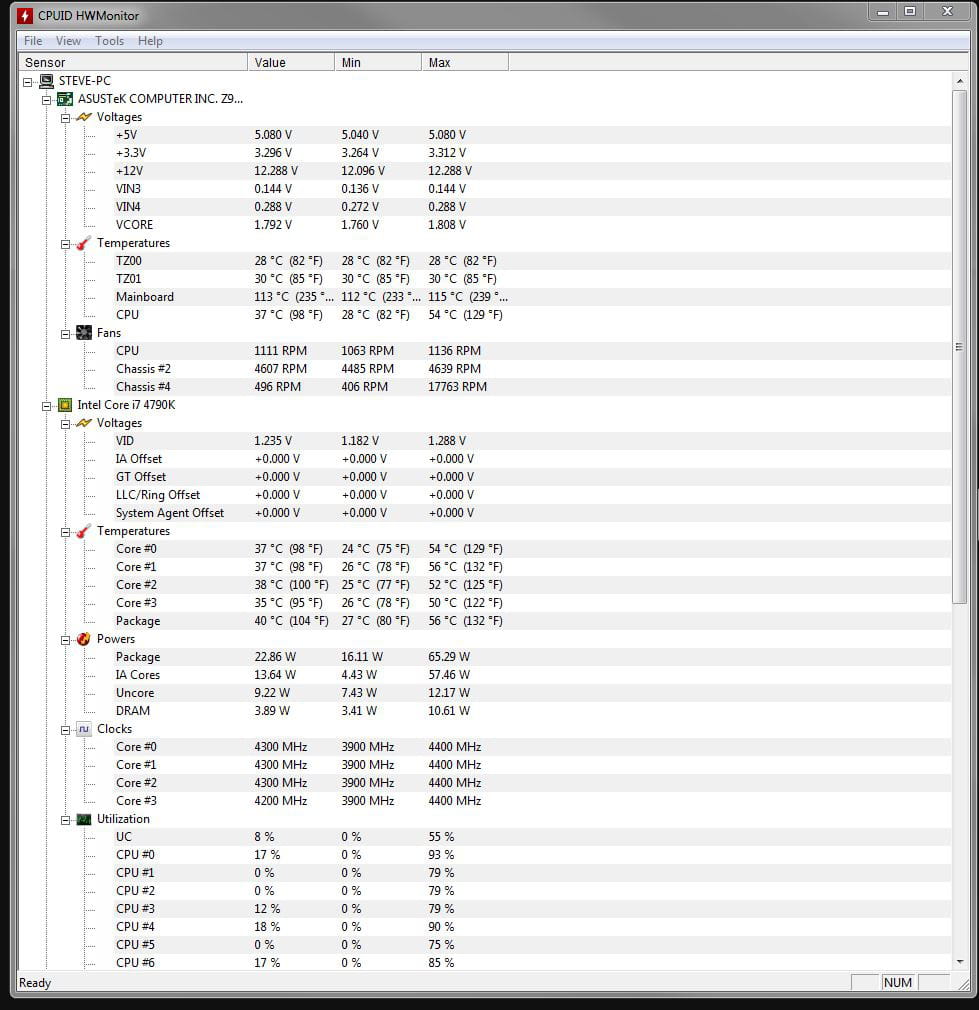Collapse the Clocks group
The image size is (979, 1010).
65,730
